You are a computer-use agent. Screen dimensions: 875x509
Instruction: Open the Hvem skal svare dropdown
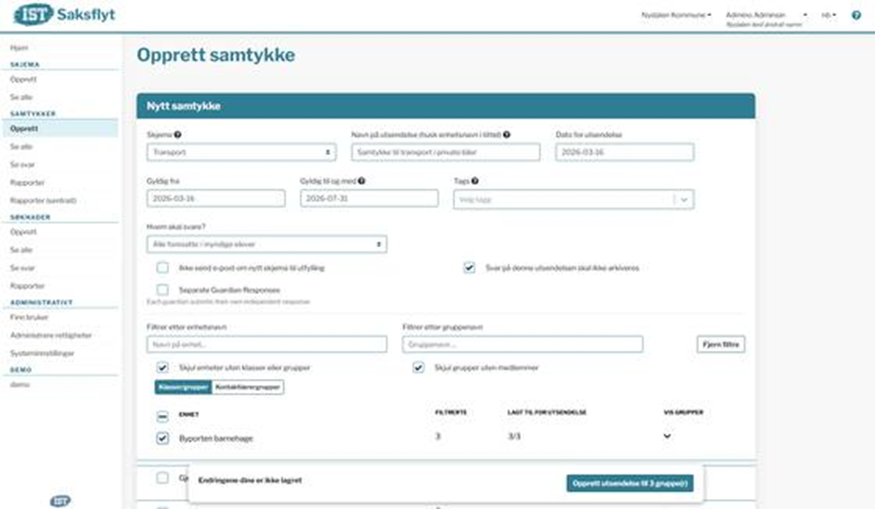click(x=266, y=244)
